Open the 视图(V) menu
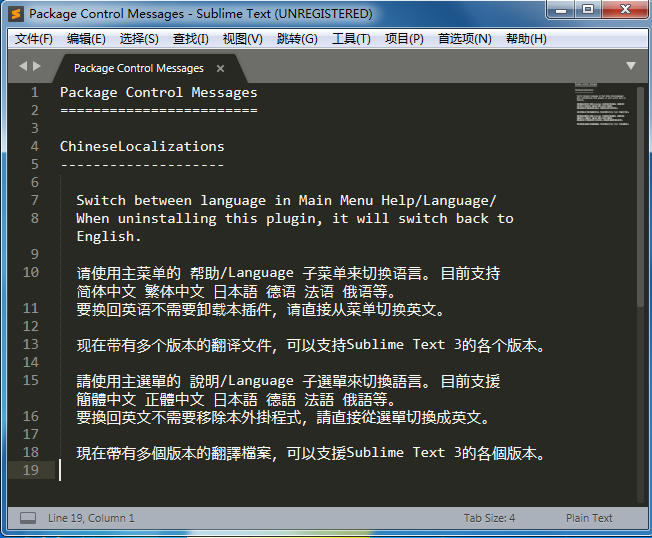 click(x=242, y=39)
